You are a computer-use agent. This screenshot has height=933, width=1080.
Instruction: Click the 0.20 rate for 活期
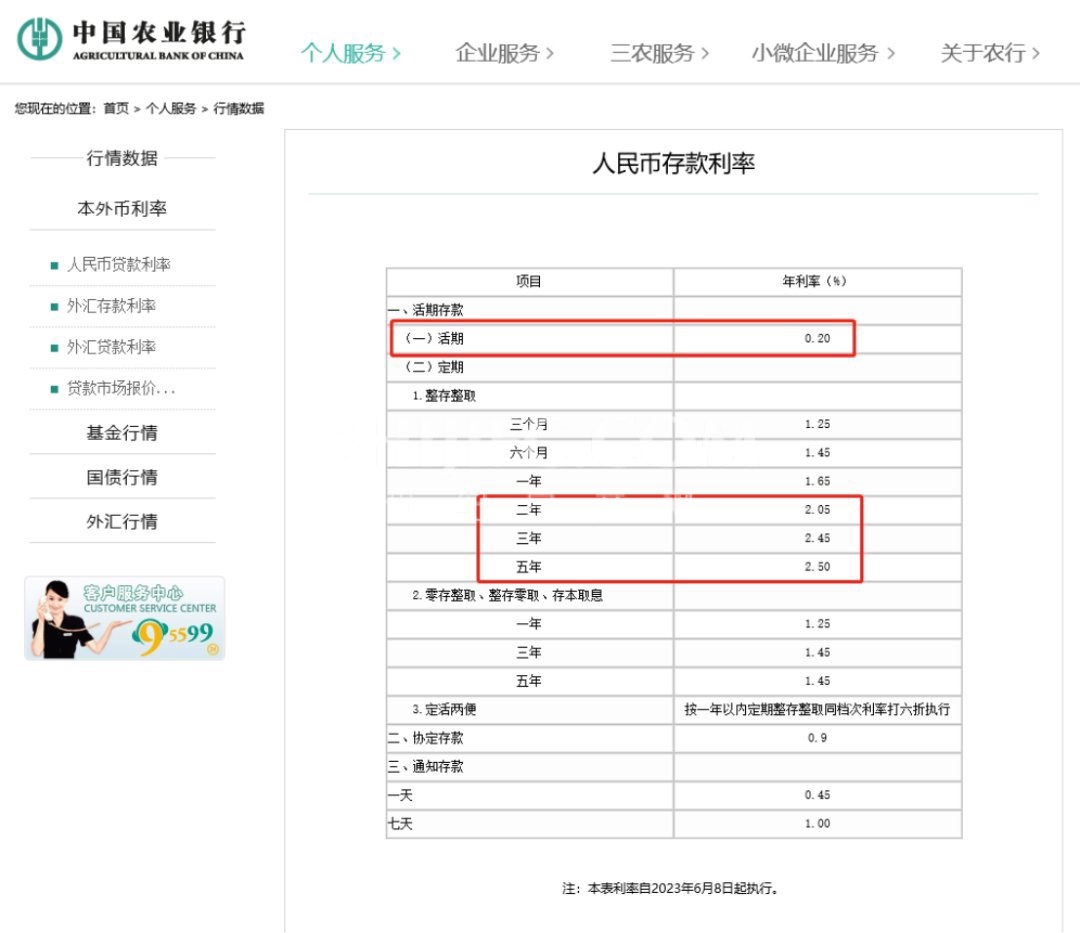[x=818, y=338]
